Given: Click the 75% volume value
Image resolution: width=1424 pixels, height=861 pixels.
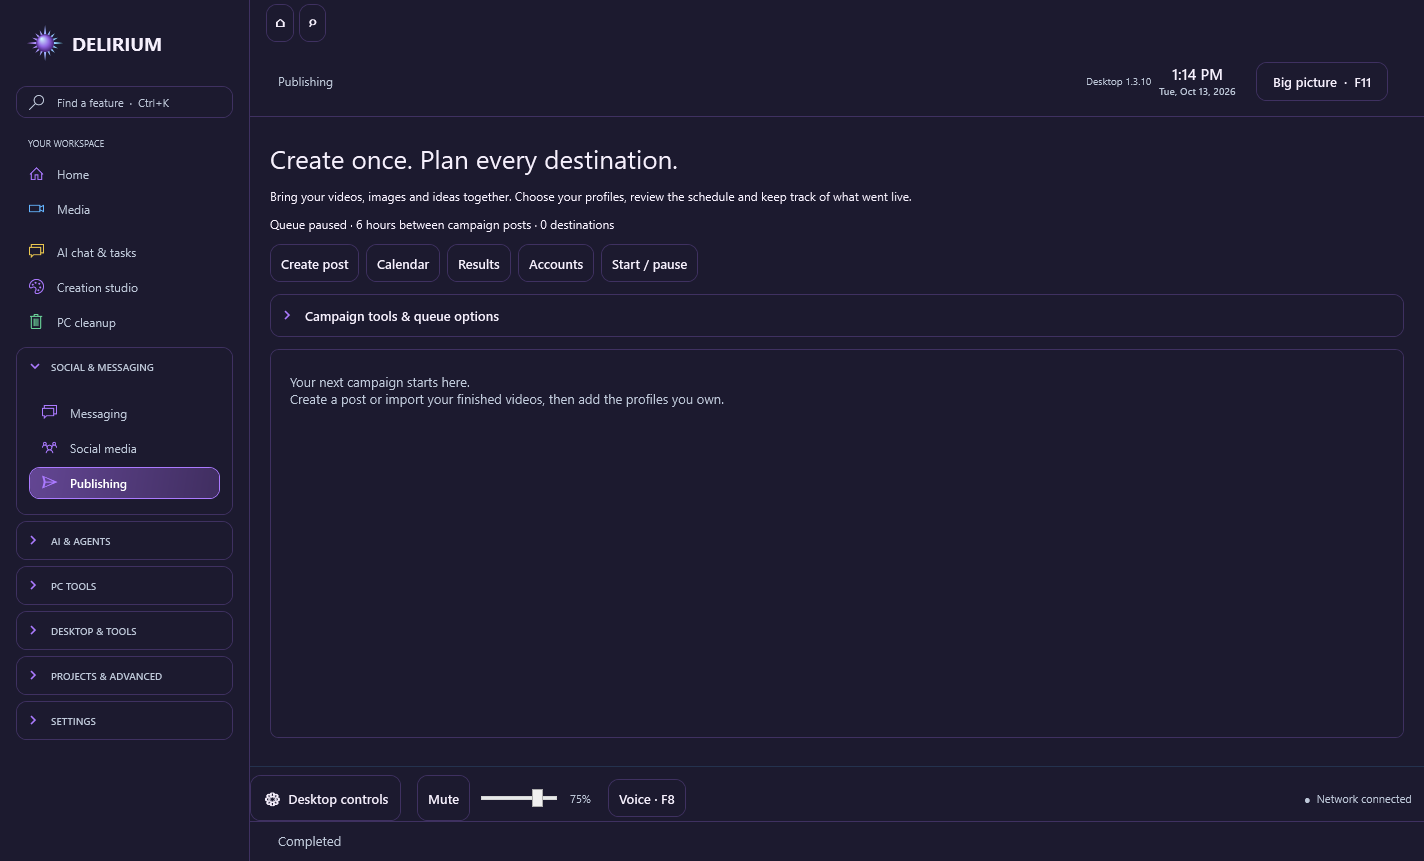Looking at the screenshot, I should 580,799.
